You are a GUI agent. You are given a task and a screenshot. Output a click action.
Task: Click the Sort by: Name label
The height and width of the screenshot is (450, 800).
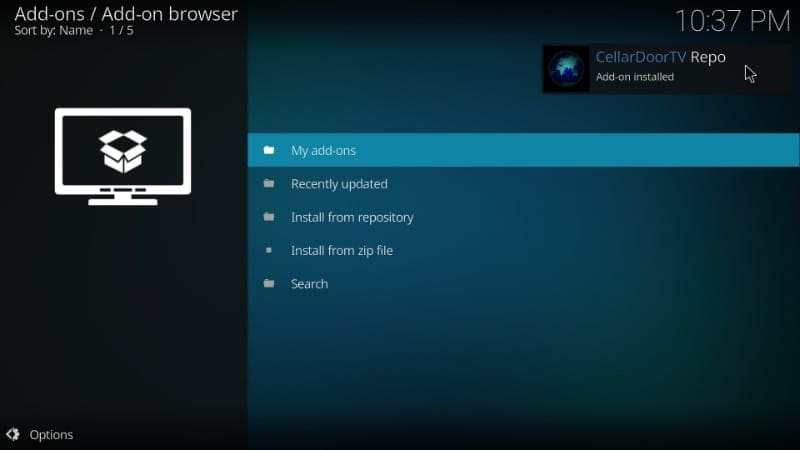point(54,31)
